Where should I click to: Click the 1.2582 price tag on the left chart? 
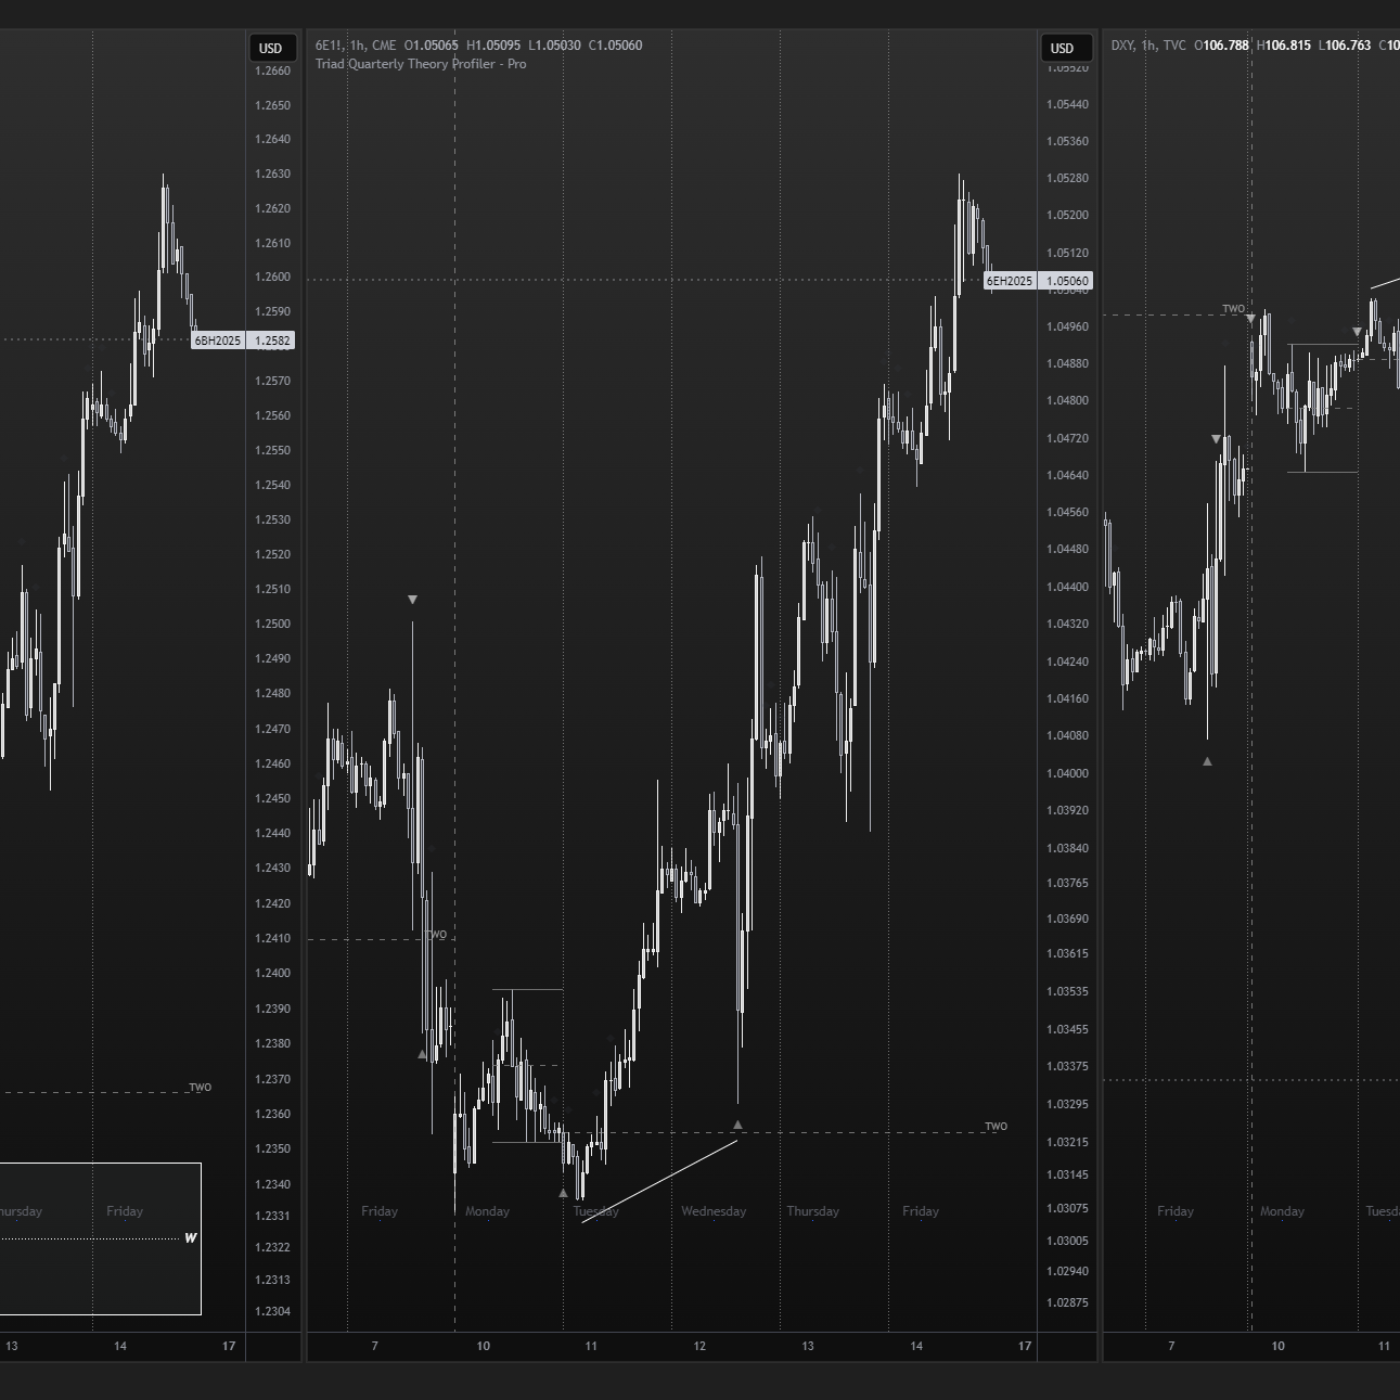tap(272, 341)
